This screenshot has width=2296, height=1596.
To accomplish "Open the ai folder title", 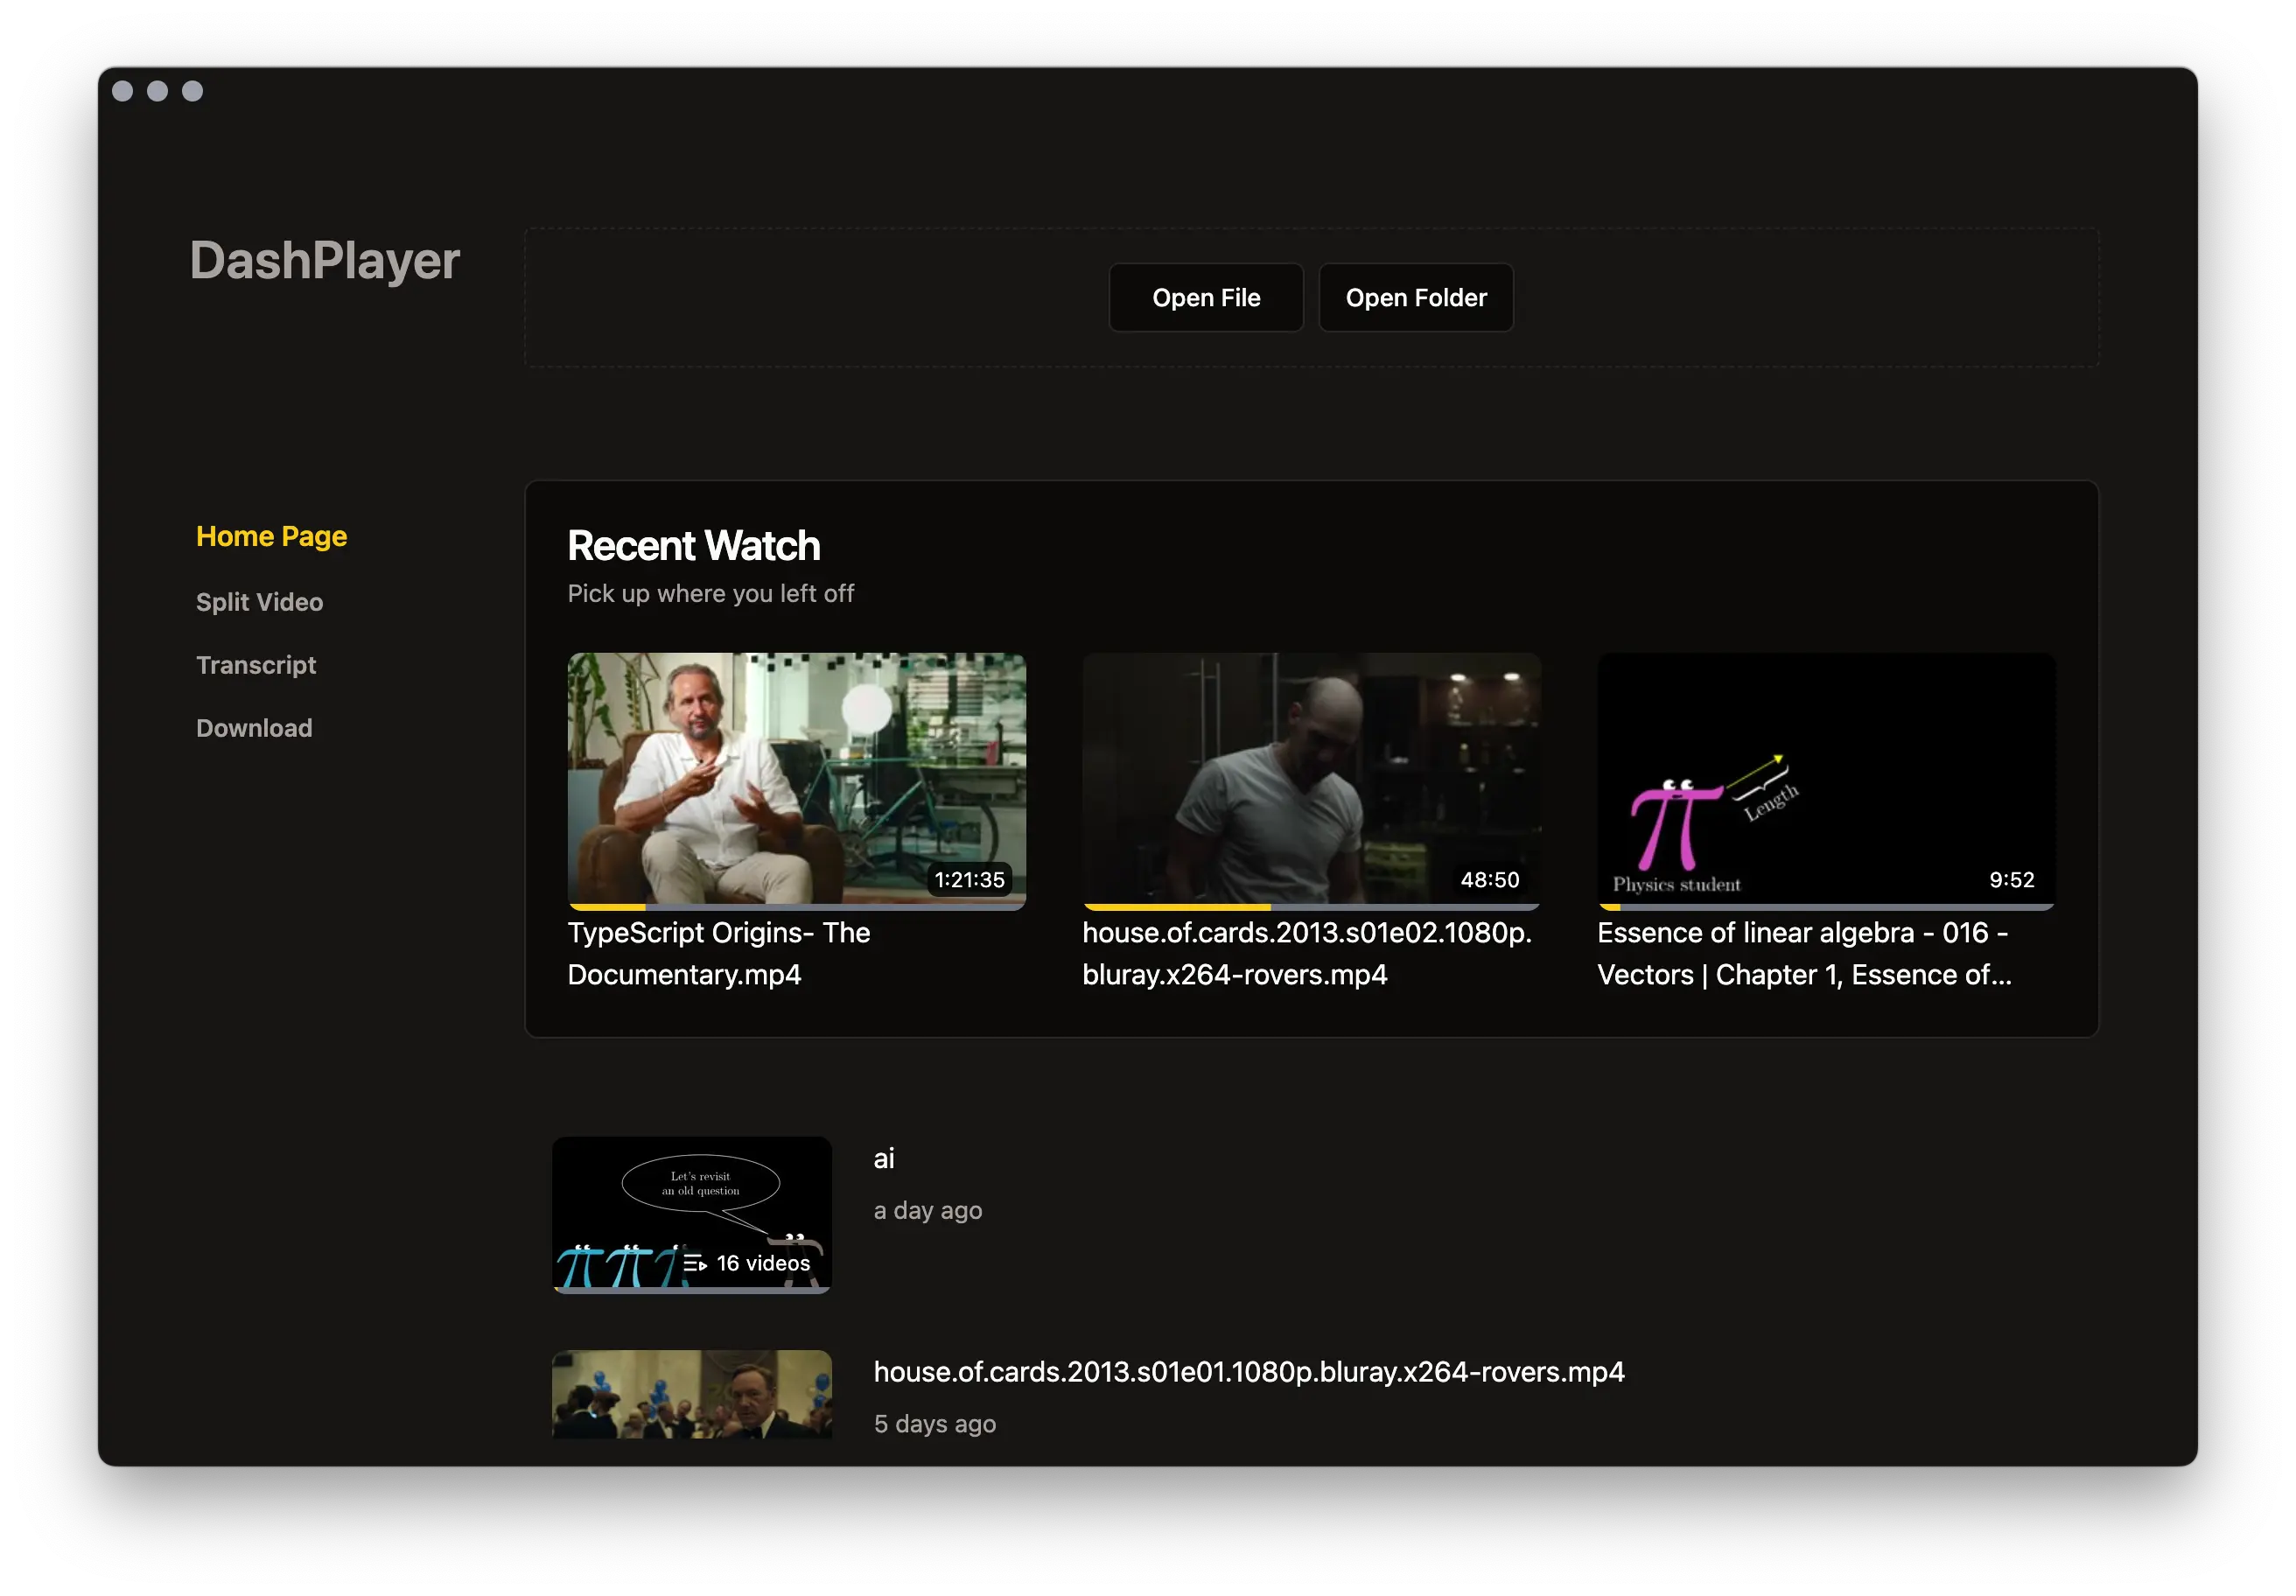I will pos(883,1158).
